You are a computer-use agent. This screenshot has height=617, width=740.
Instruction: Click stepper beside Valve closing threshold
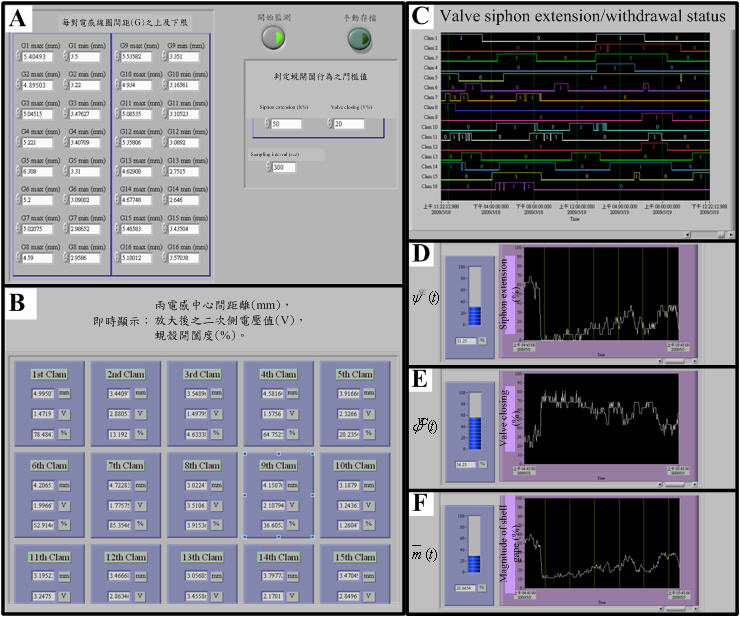[x=330, y=124]
